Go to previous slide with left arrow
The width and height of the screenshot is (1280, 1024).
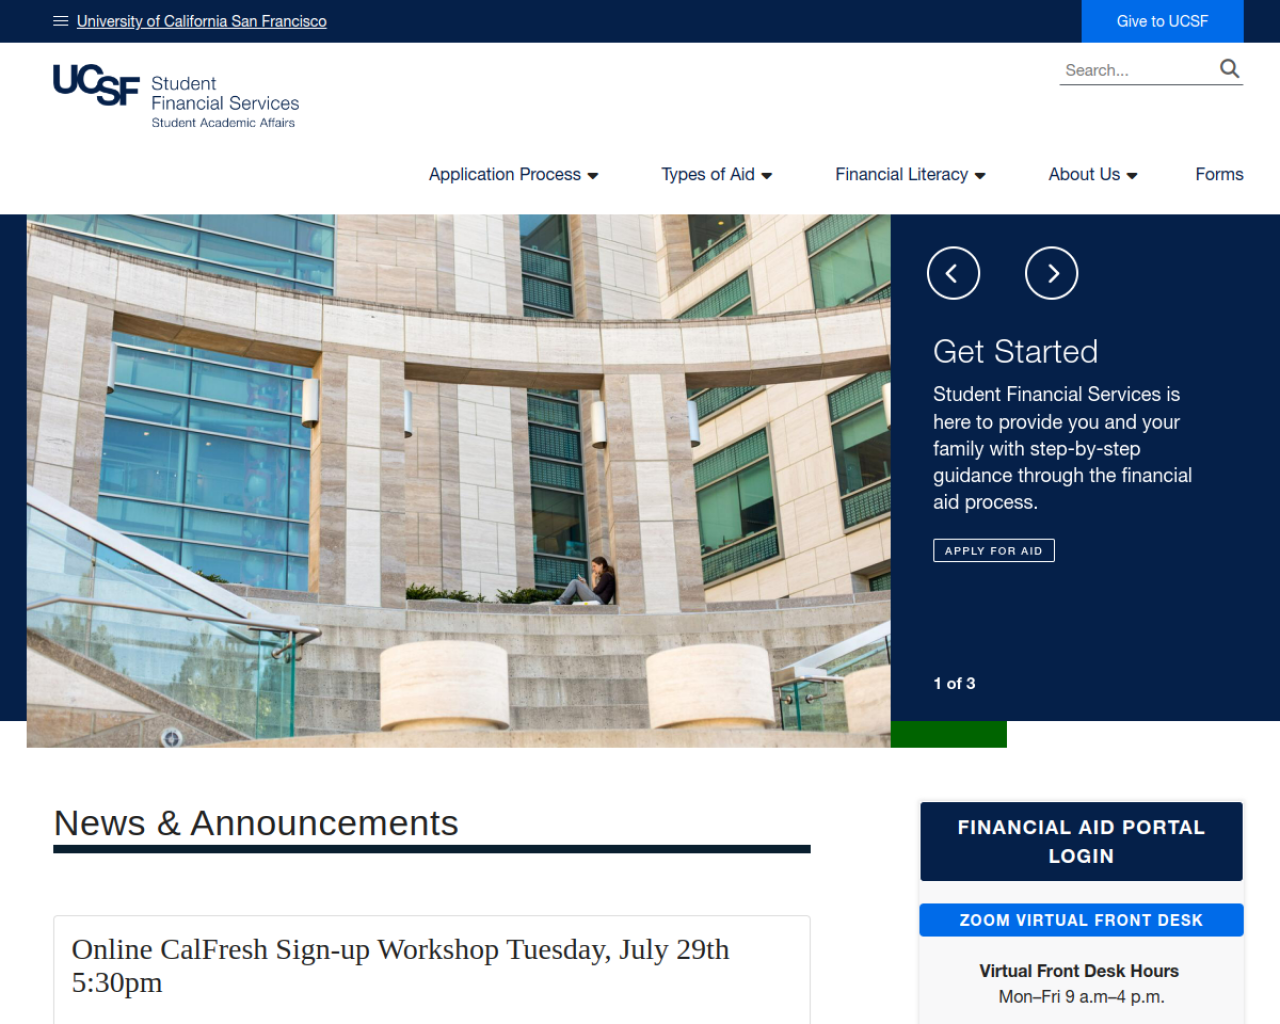[953, 273]
